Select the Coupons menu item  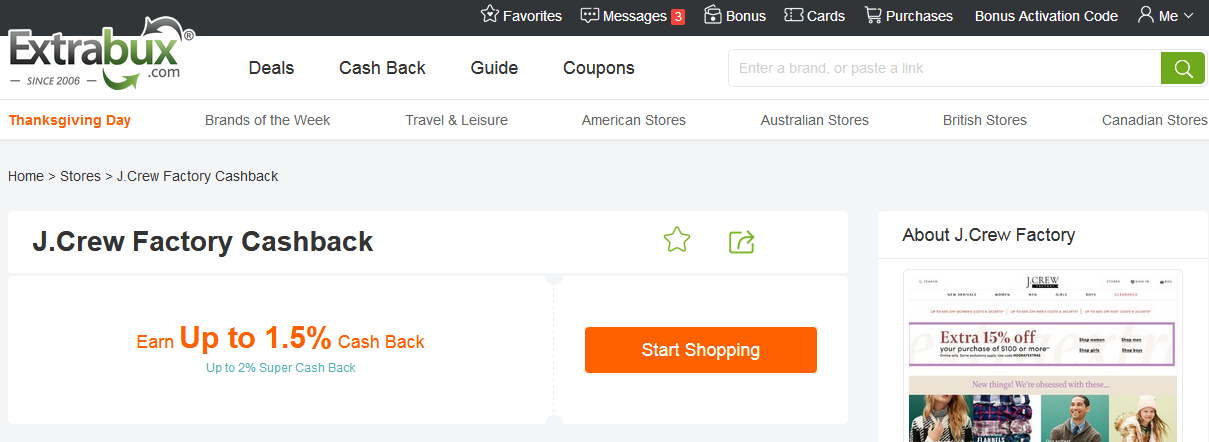click(x=598, y=68)
